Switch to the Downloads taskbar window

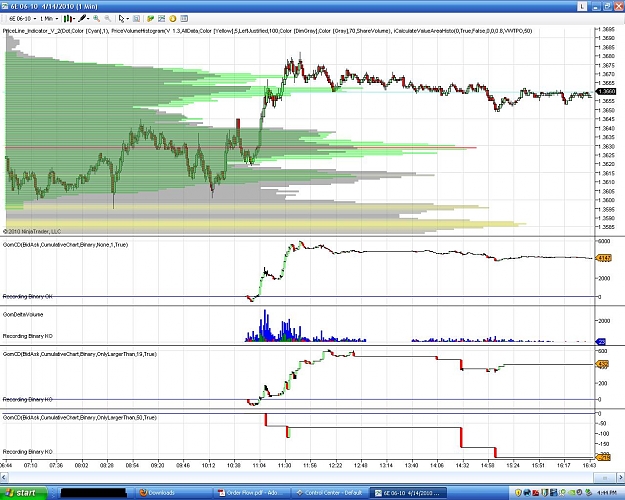(174, 493)
